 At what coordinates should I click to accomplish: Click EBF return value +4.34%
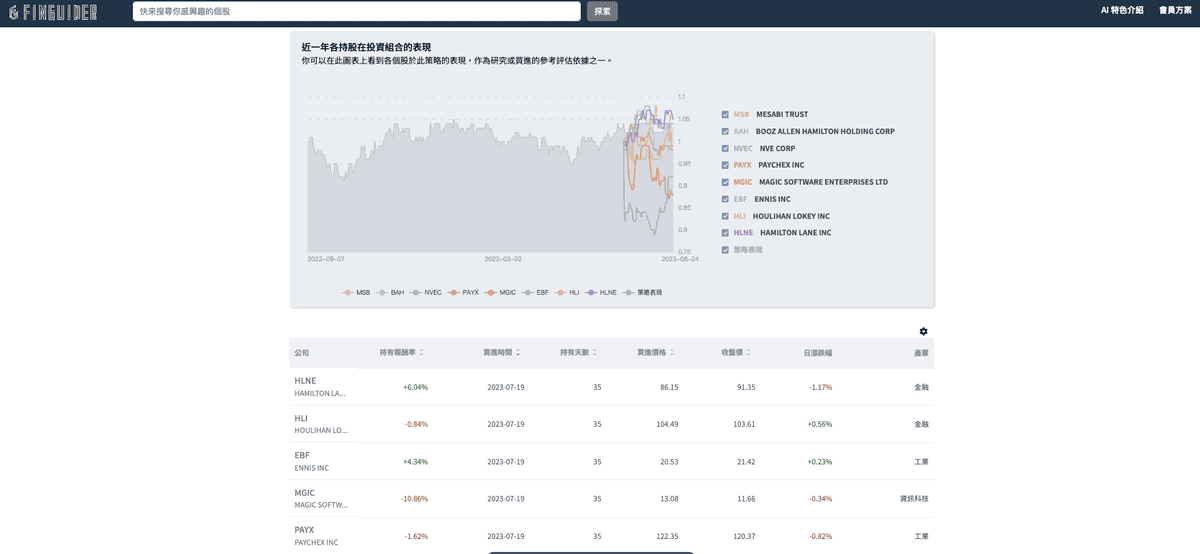click(x=415, y=461)
